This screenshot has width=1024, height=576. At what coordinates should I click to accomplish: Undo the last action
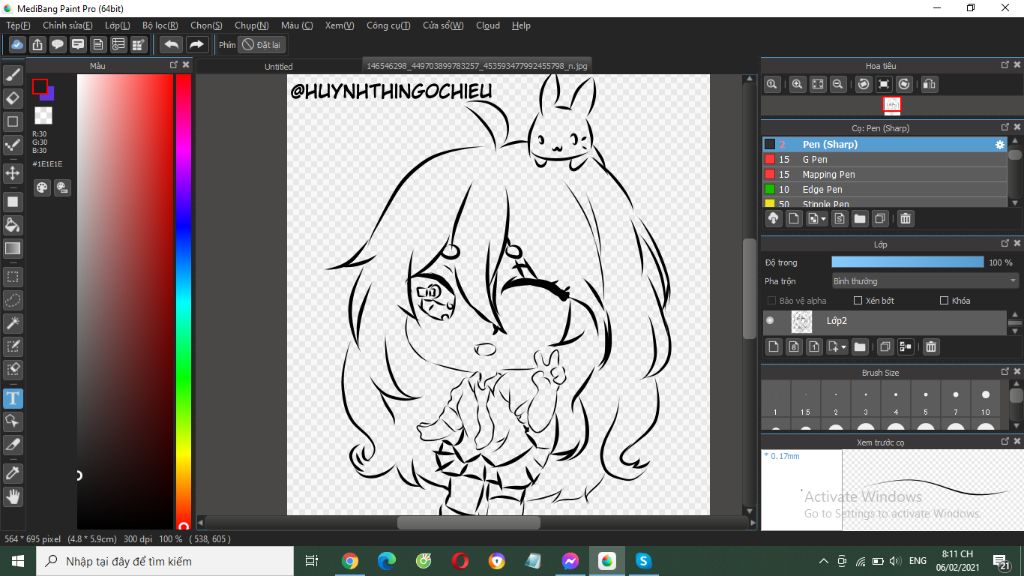(x=171, y=44)
